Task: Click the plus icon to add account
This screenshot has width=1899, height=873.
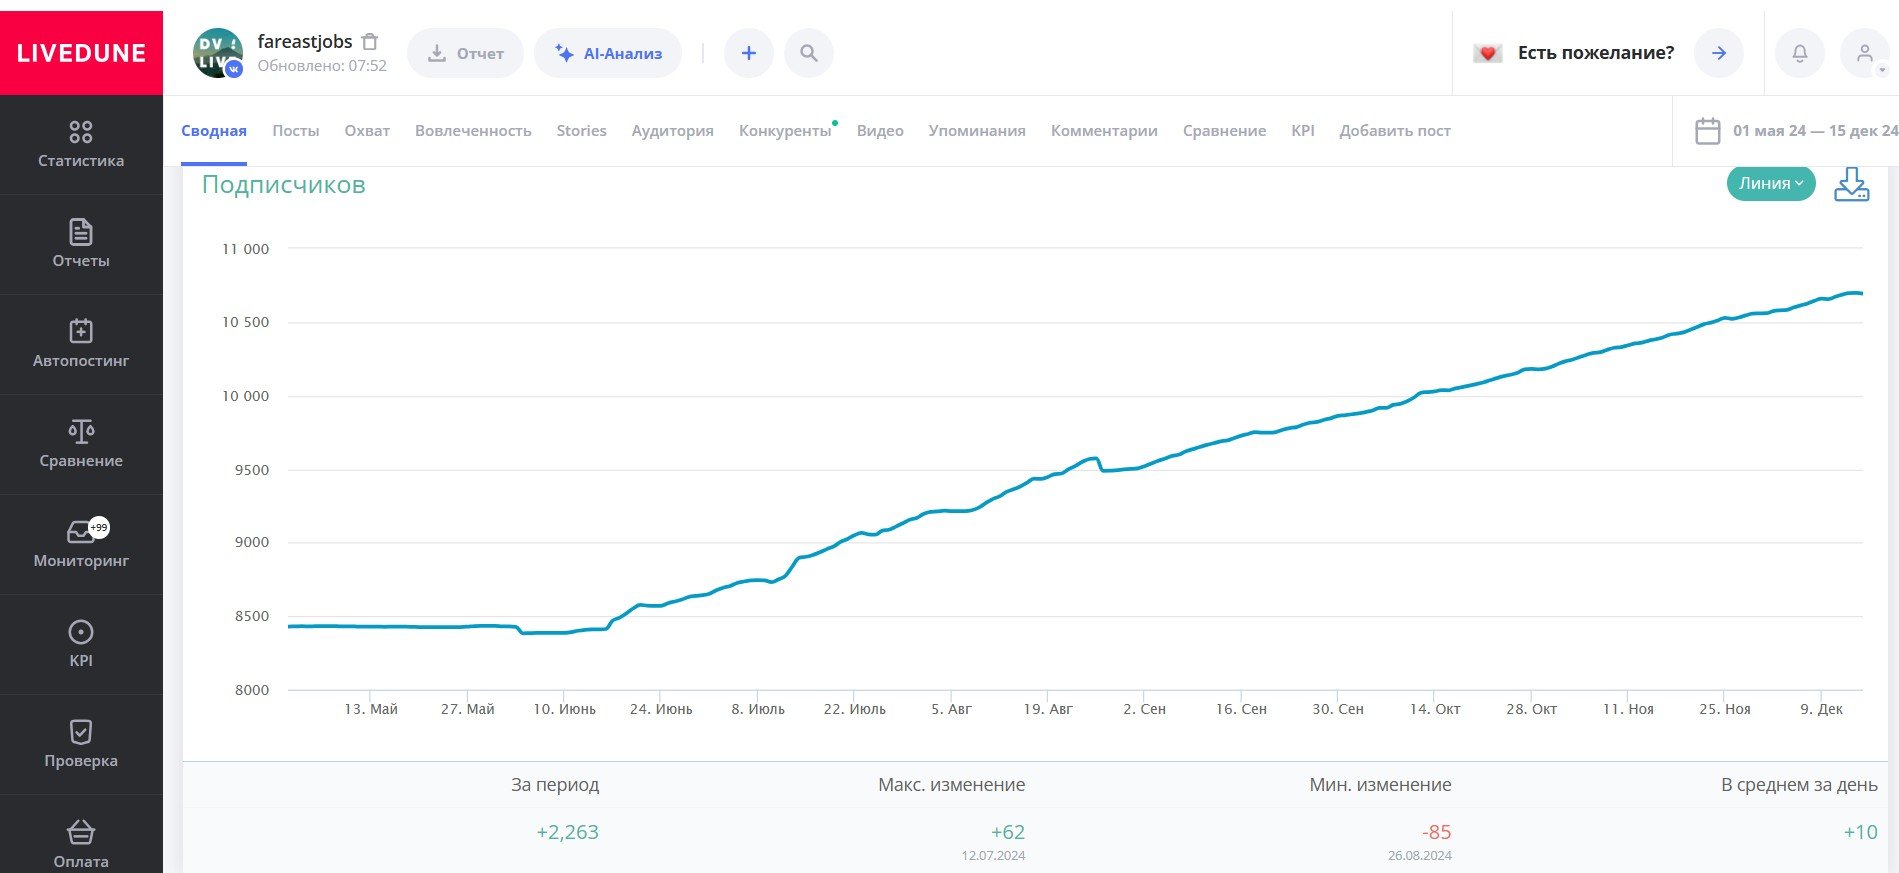Action: (x=748, y=54)
